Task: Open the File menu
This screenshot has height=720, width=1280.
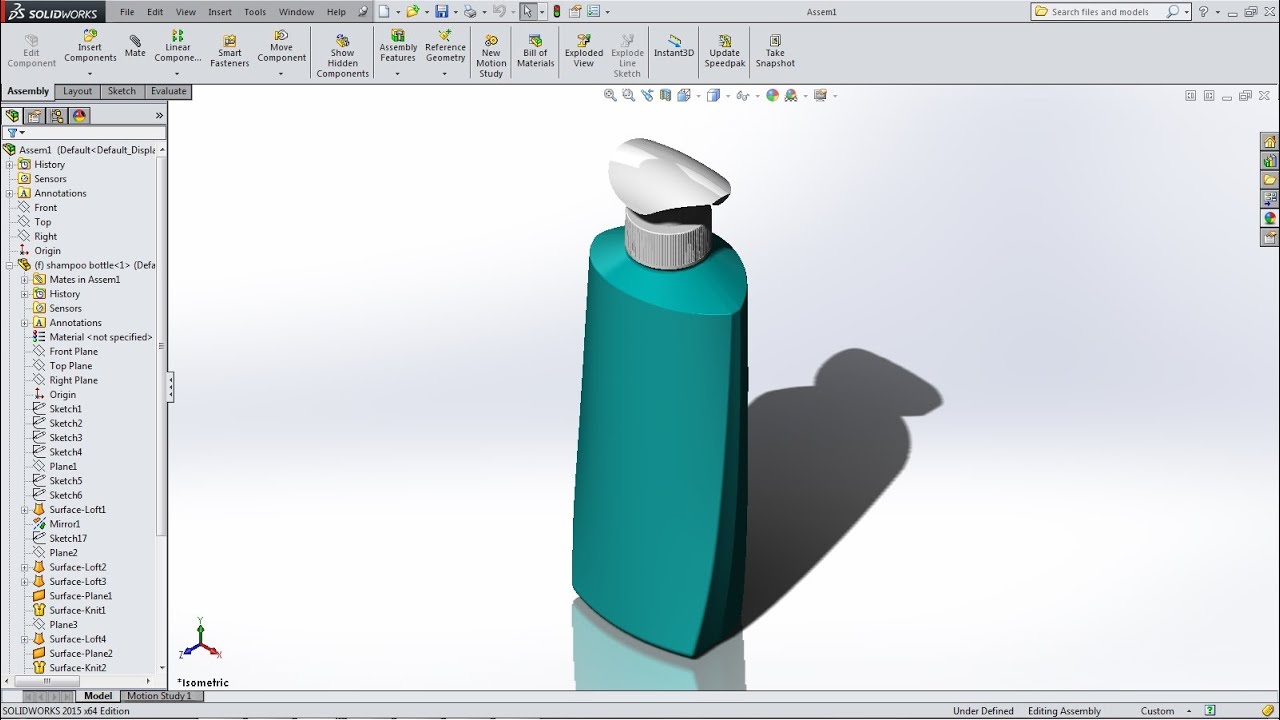Action: [x=127, y=12]
